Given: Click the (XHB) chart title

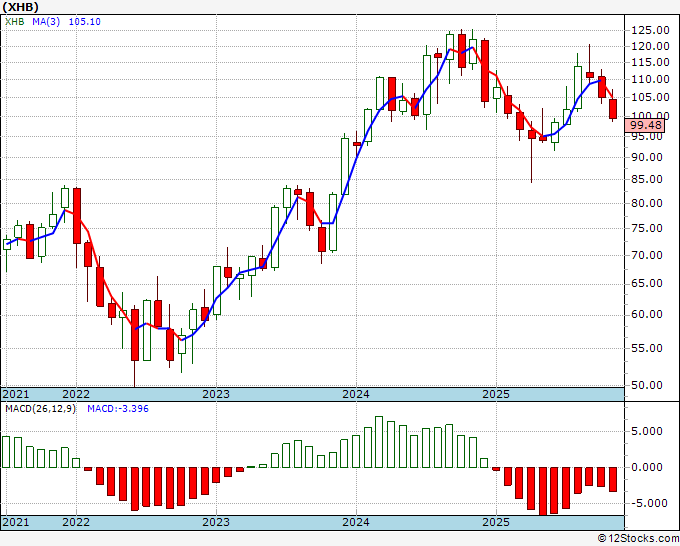Looking at the screenshot, I should (x=20, y=7).
